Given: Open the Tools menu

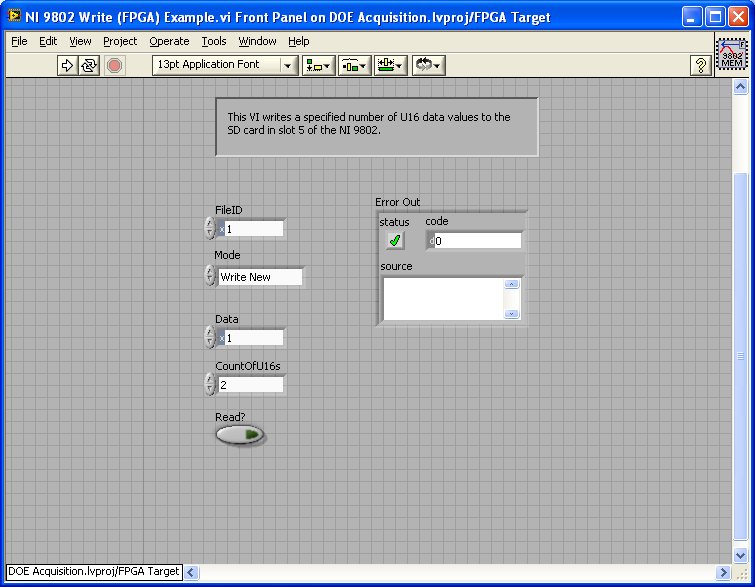Looking at the screenshot, I should (x=214, y=41).
